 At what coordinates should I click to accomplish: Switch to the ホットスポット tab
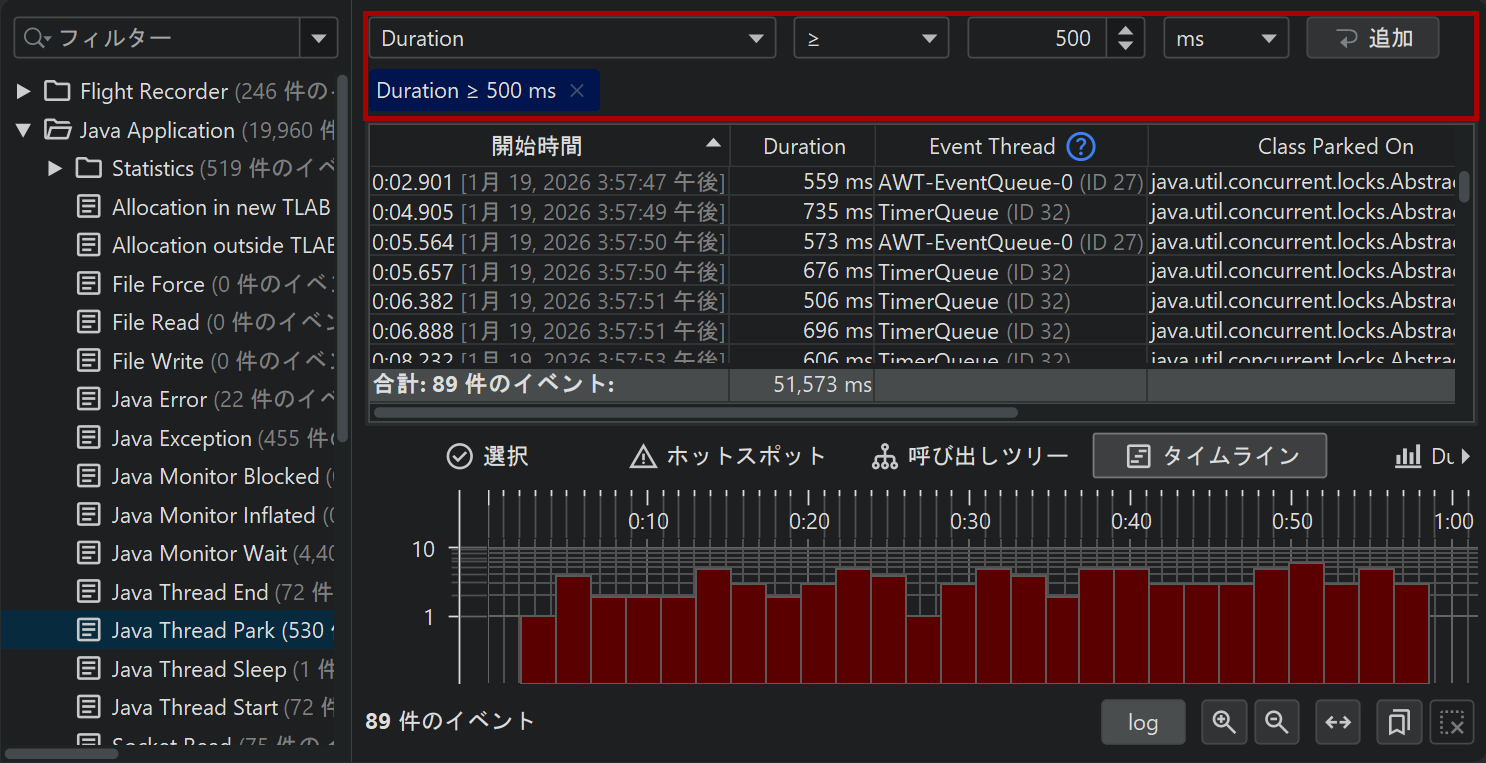(x=728, y=457)
